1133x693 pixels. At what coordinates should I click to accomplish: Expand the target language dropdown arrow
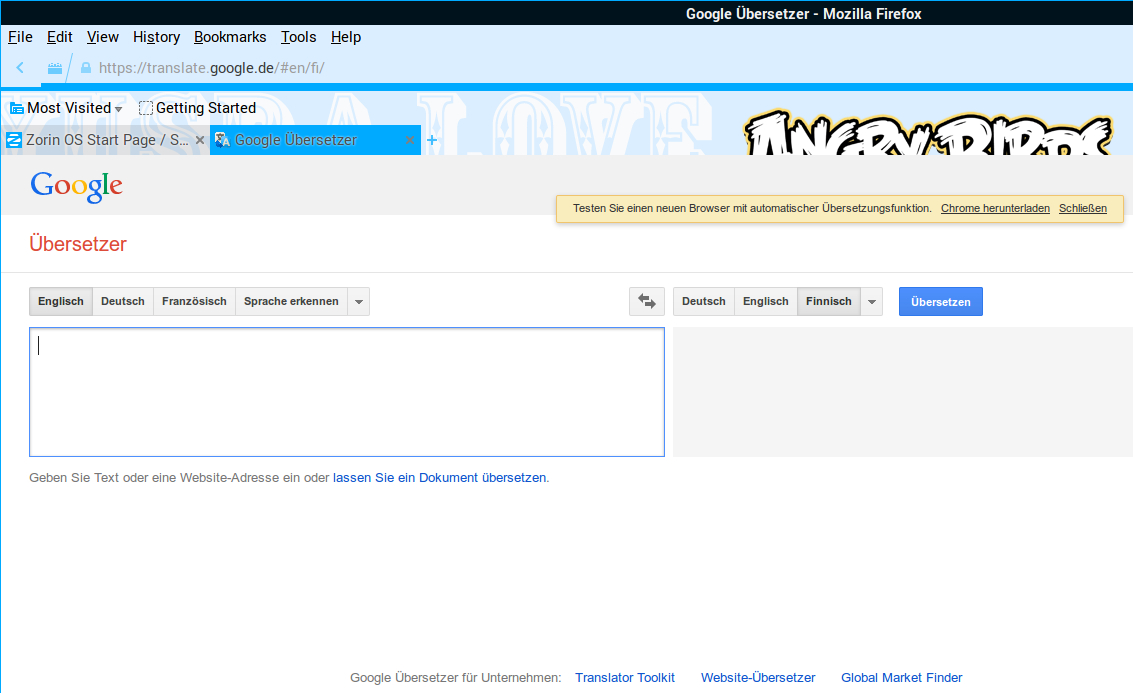coord(872,301)
